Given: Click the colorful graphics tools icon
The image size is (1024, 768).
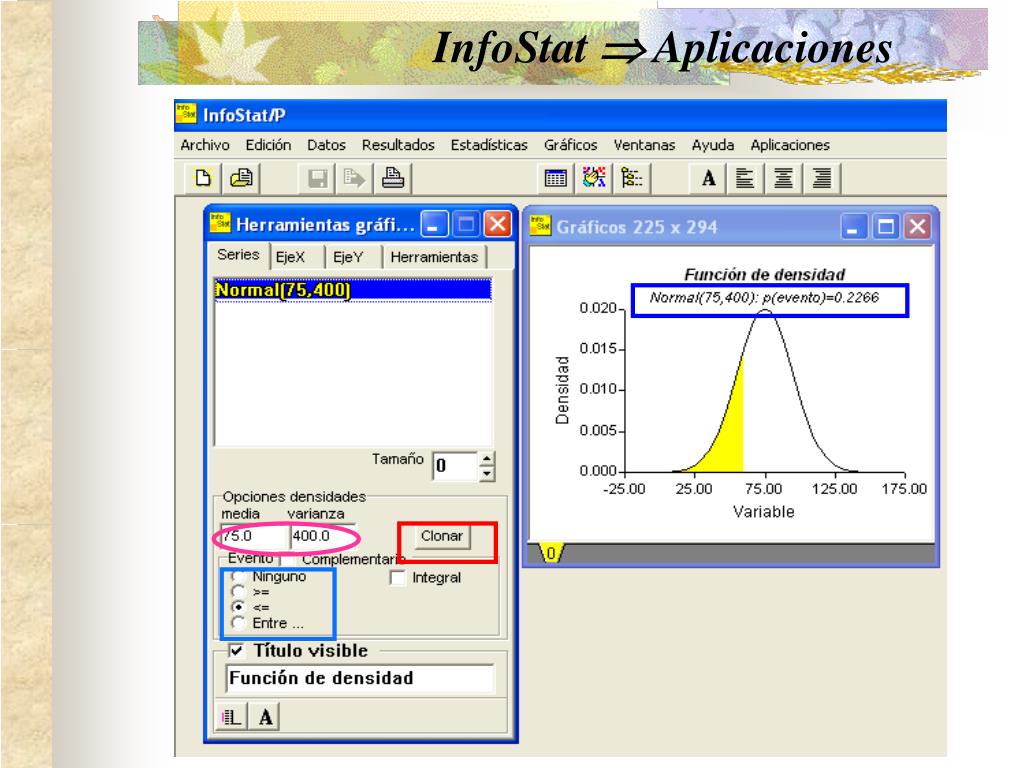Looking at the screenshot, I should tap(594, 178).
